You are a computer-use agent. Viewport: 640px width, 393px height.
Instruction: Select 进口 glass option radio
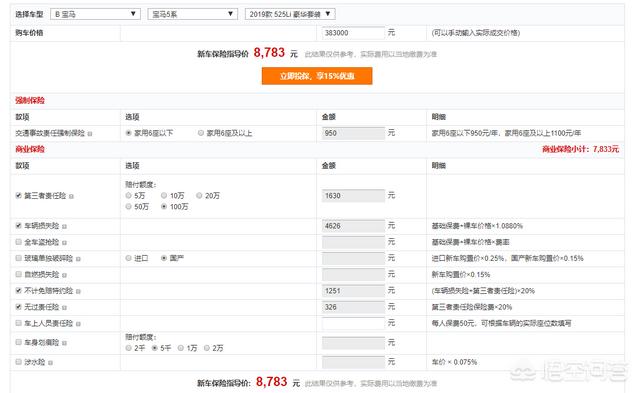[128, 258]
